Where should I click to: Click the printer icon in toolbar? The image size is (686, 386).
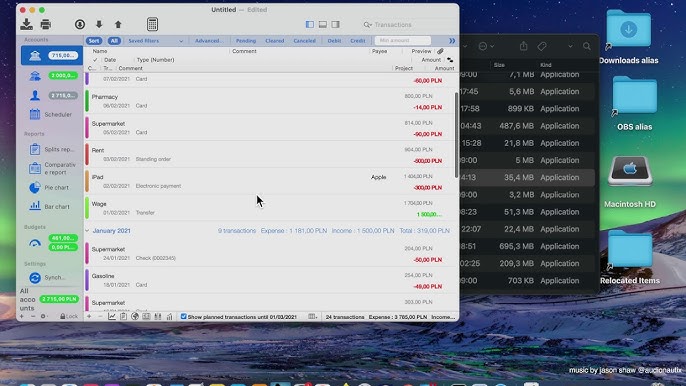tap(46, 24)
